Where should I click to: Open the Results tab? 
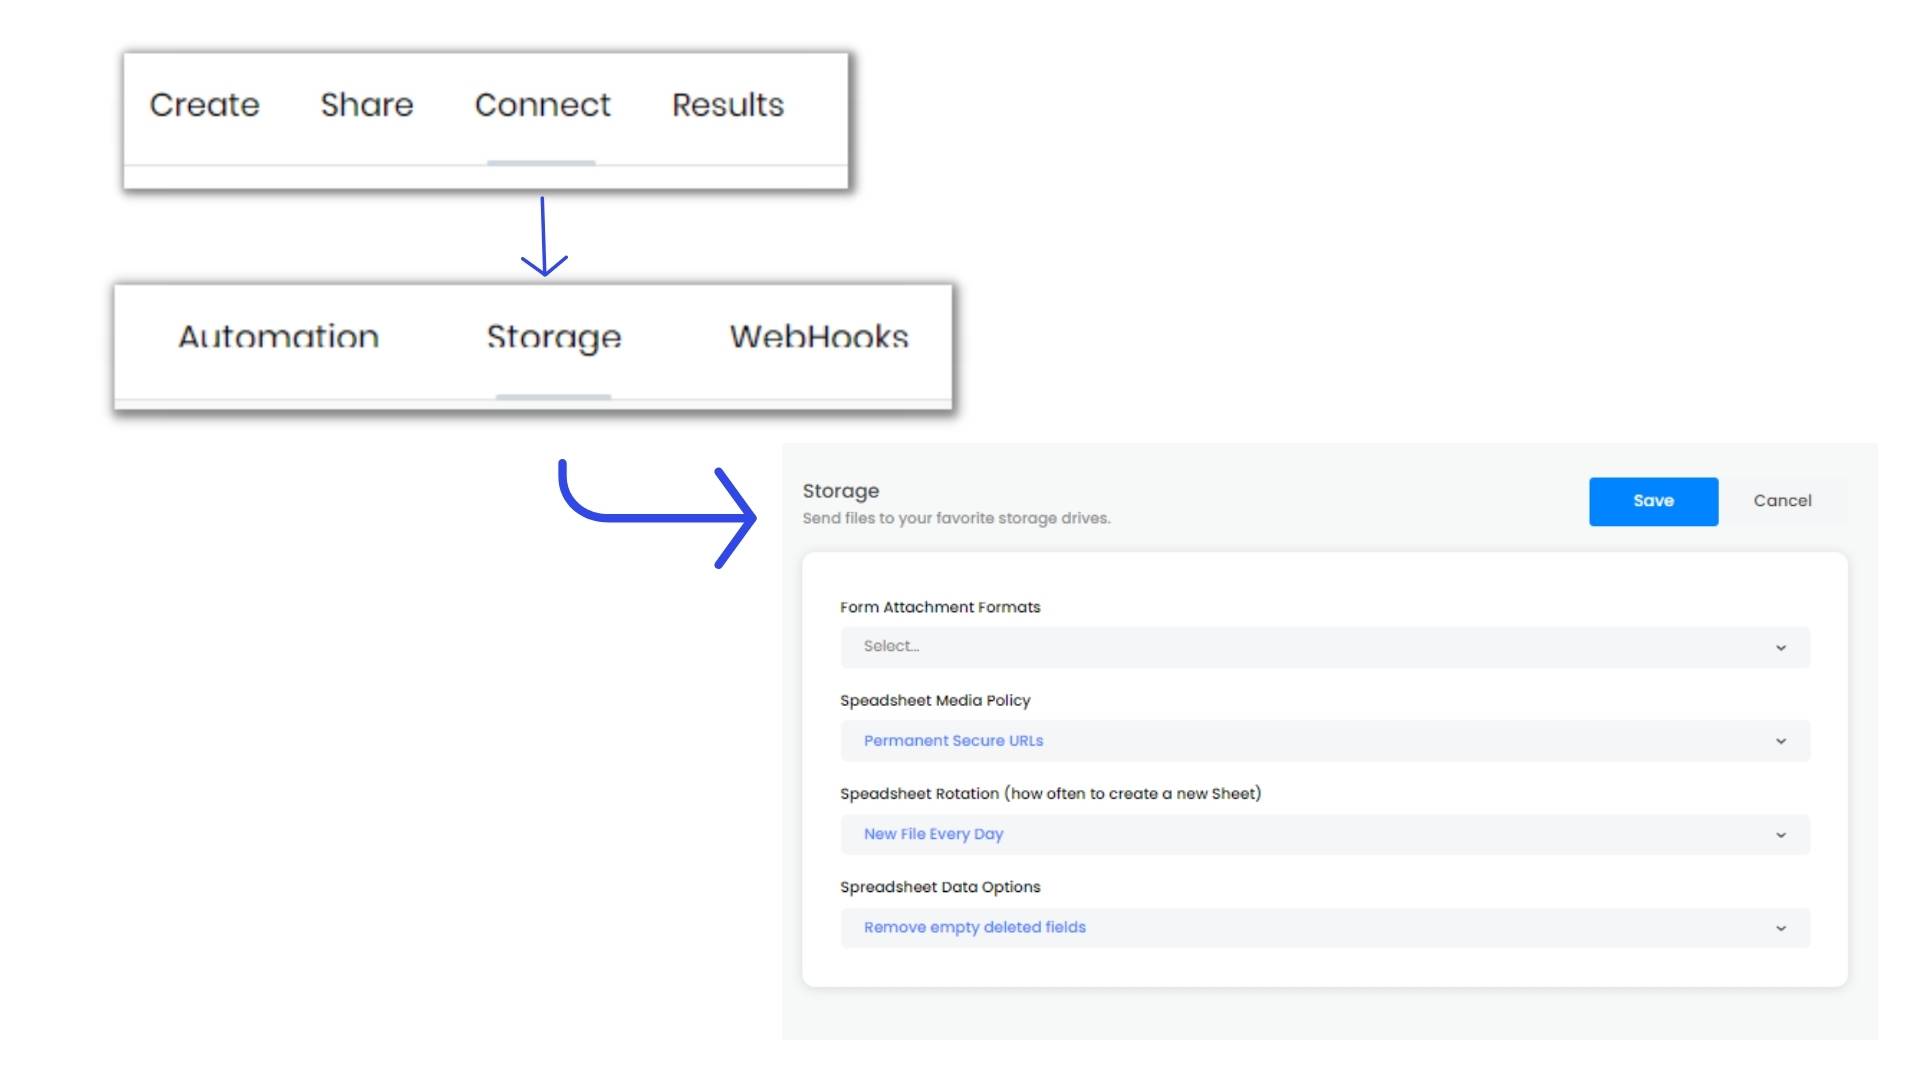click(x=727, y=105)
